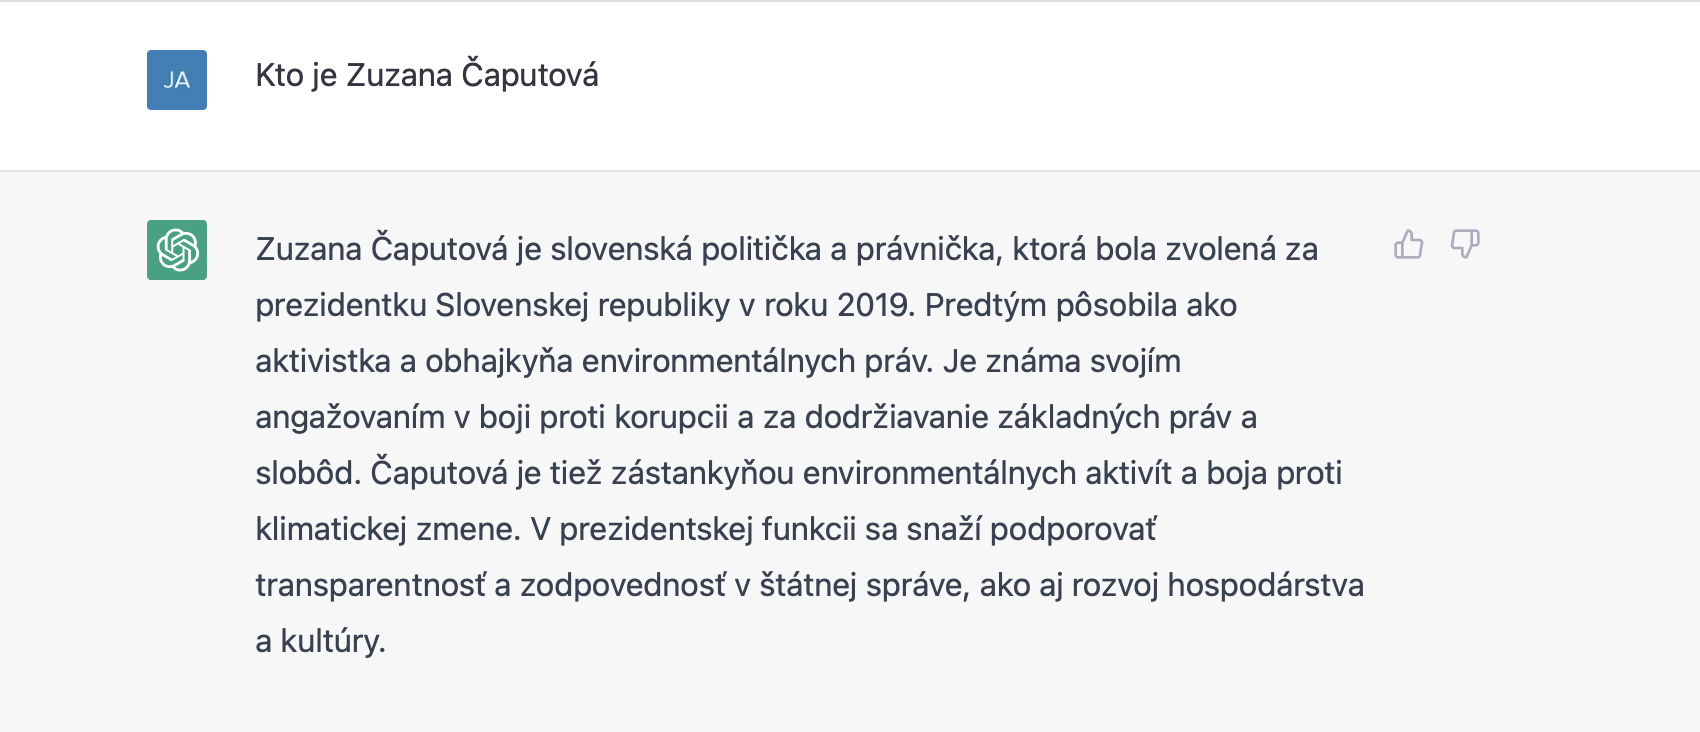Click the word 'korupcii' in the response
1700x732 pixels.
point(671,417)
